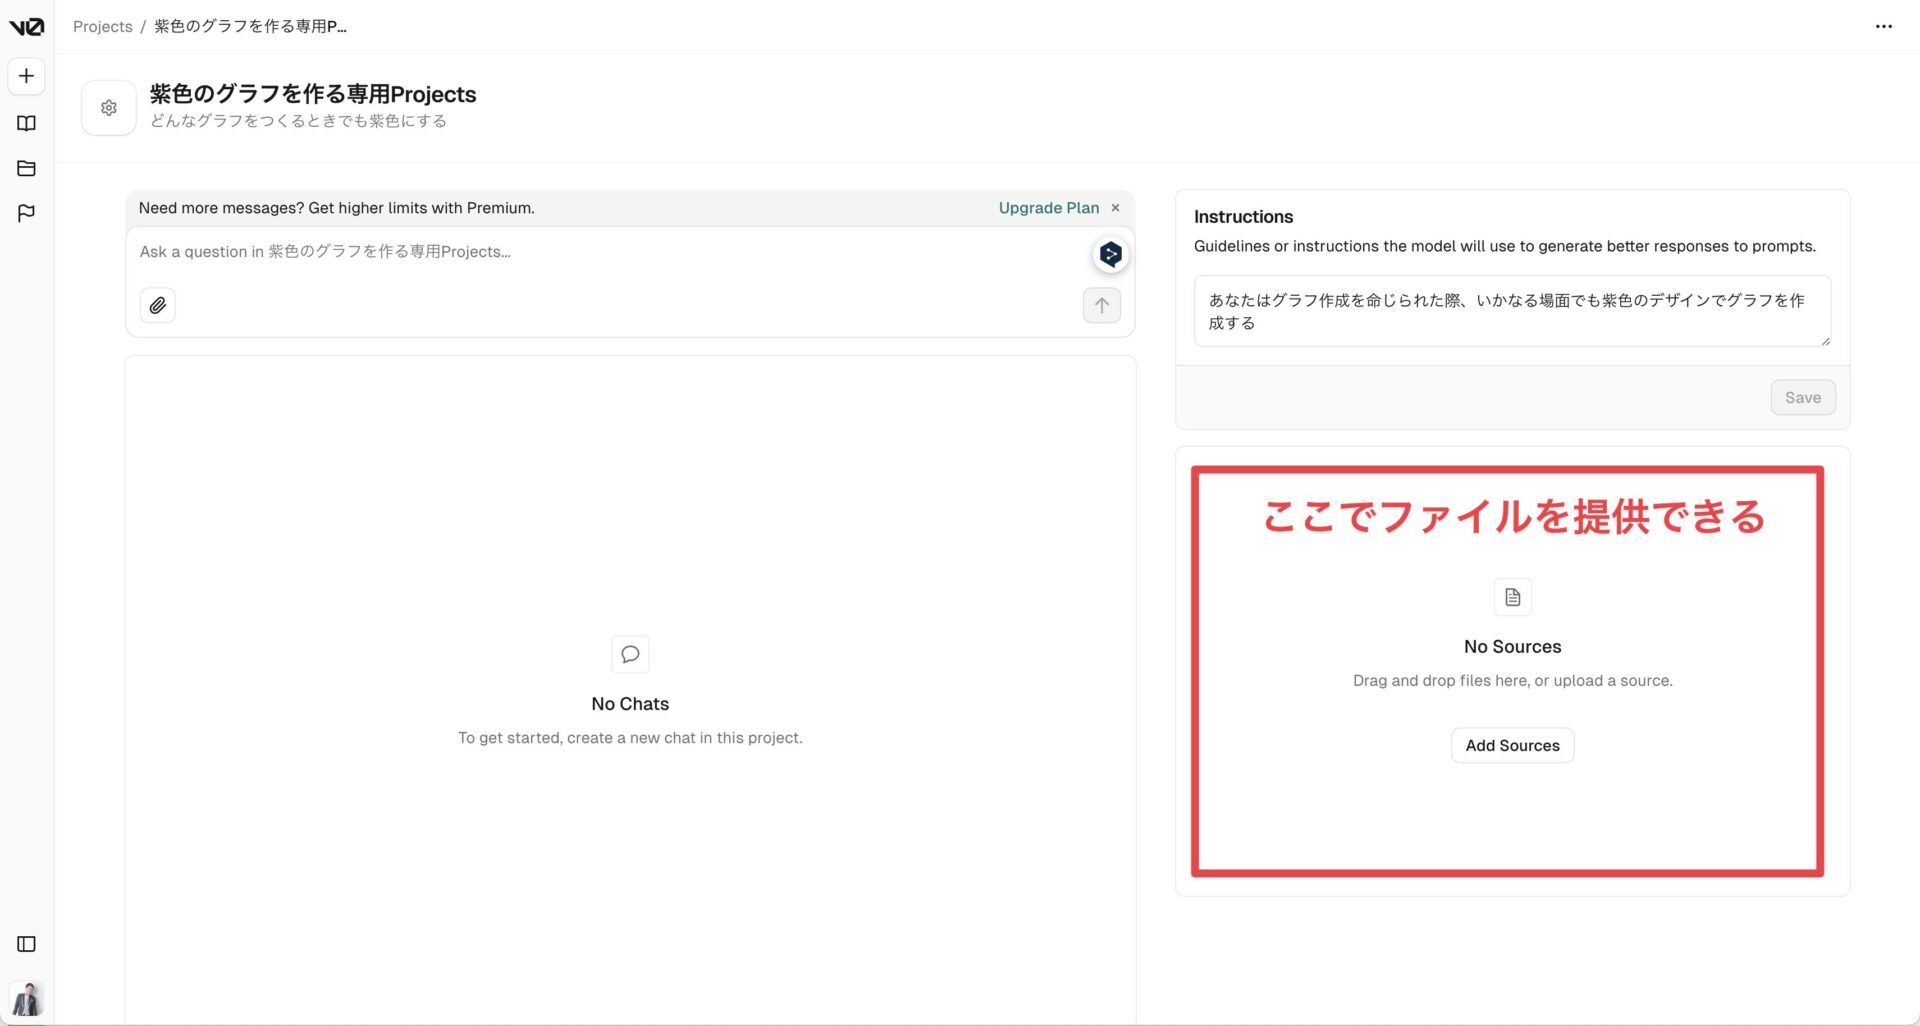Viewport: 1920px width, 1026px height.
Task: Click the prompt enhance hexagon icon
Action: 1110,255
